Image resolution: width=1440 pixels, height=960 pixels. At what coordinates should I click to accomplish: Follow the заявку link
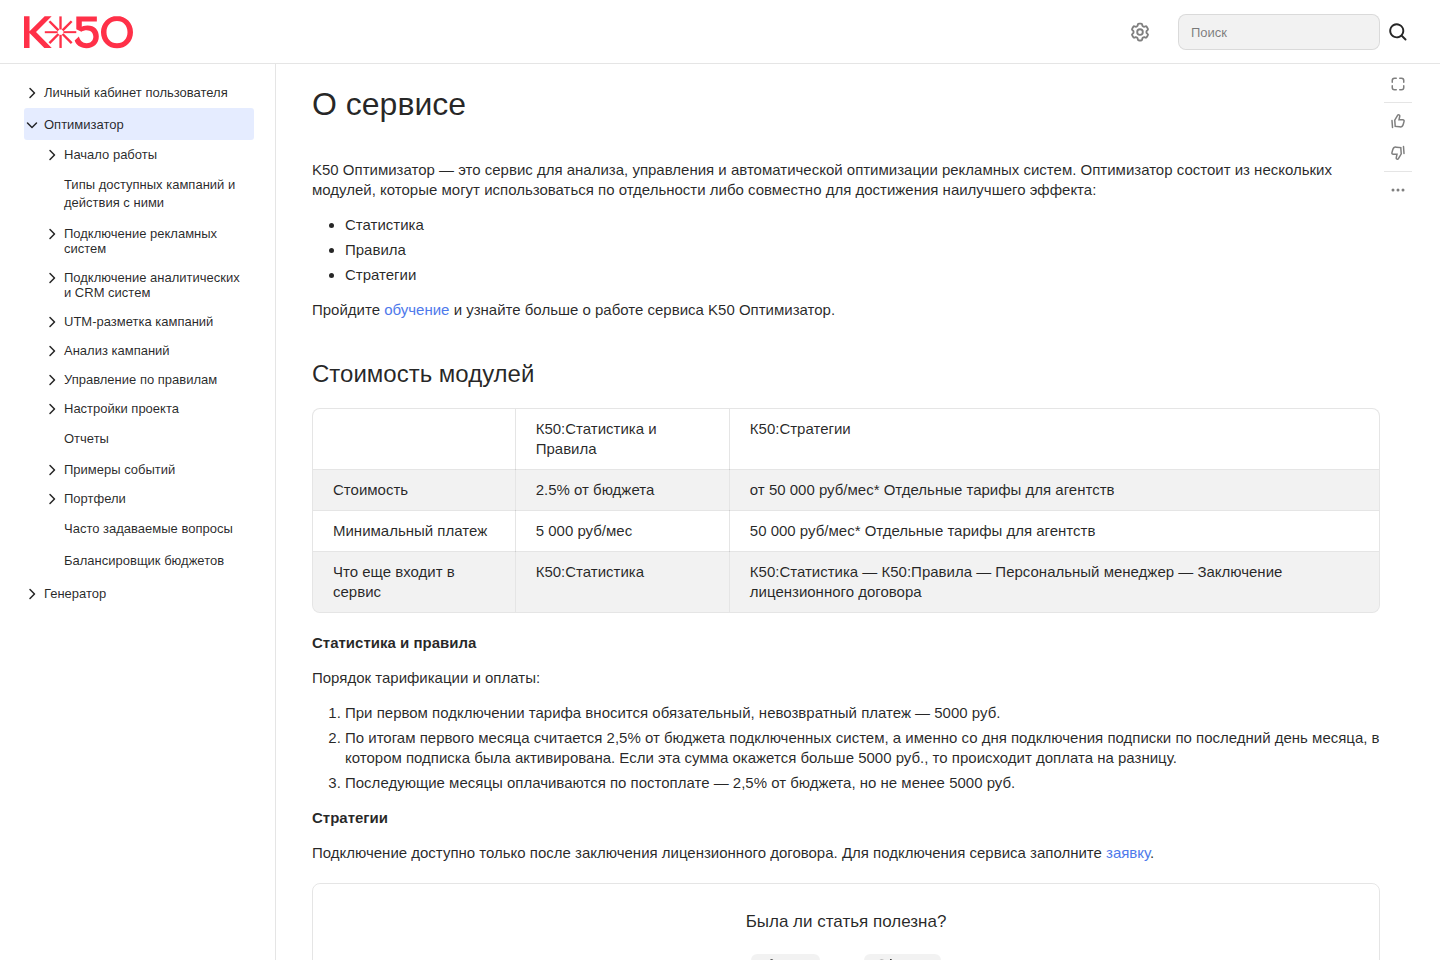click(x=1128, y=853)
